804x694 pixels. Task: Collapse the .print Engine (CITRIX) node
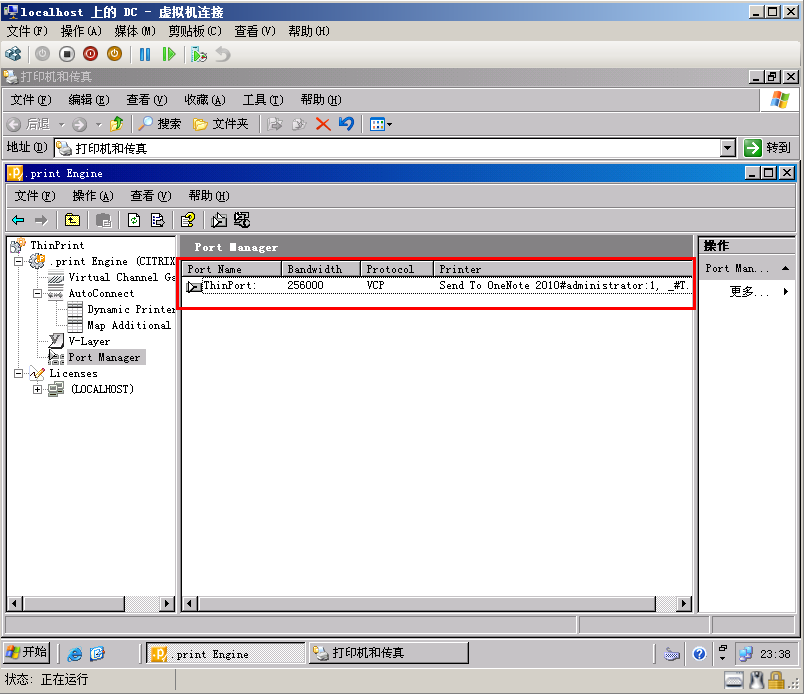(18, 261)
